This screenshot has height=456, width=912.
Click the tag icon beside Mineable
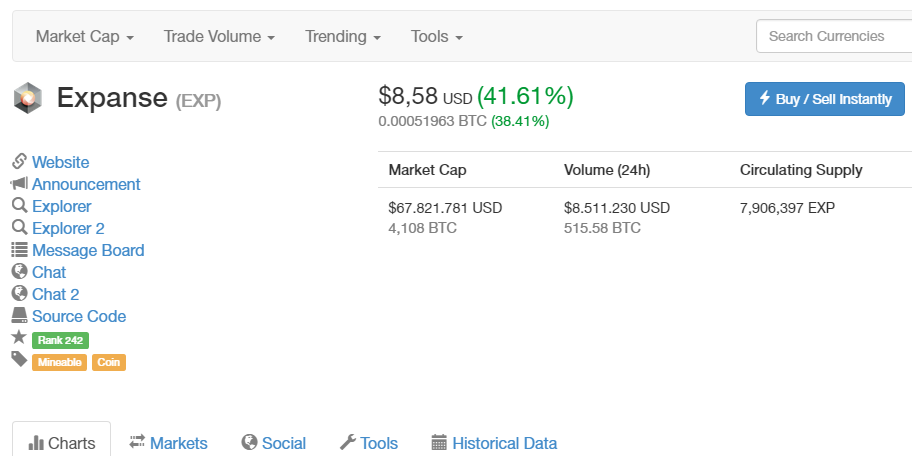coord(19,360)
